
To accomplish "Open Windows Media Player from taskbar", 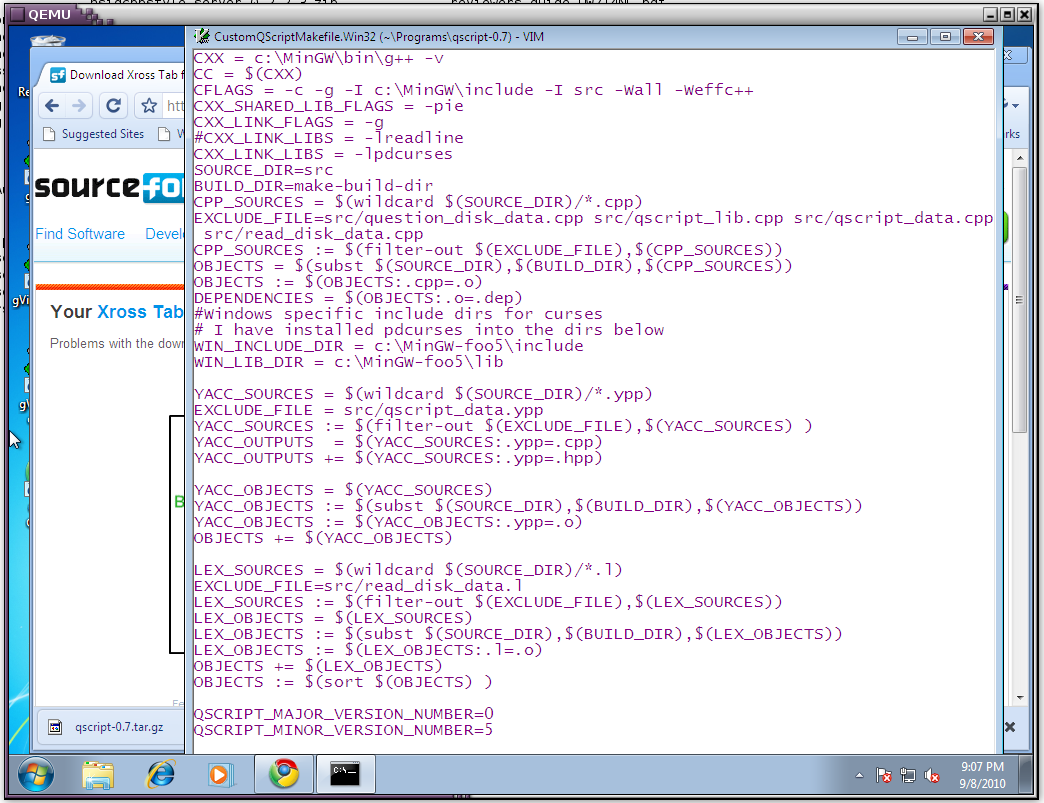I will tap(219, 774).
